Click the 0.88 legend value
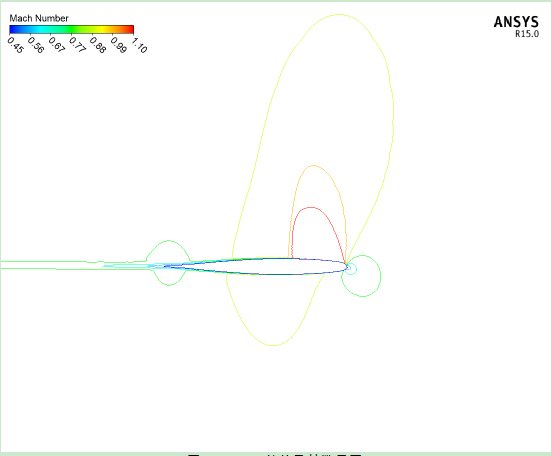 coord(98,45)
